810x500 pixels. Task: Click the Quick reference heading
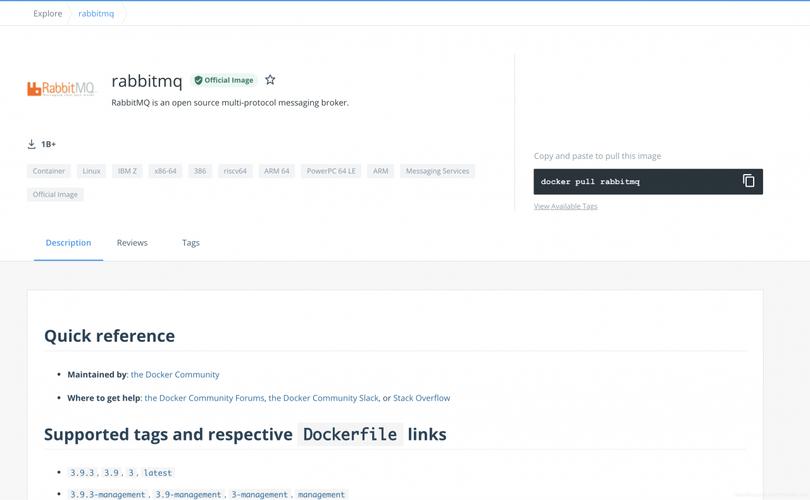[110, 336]
